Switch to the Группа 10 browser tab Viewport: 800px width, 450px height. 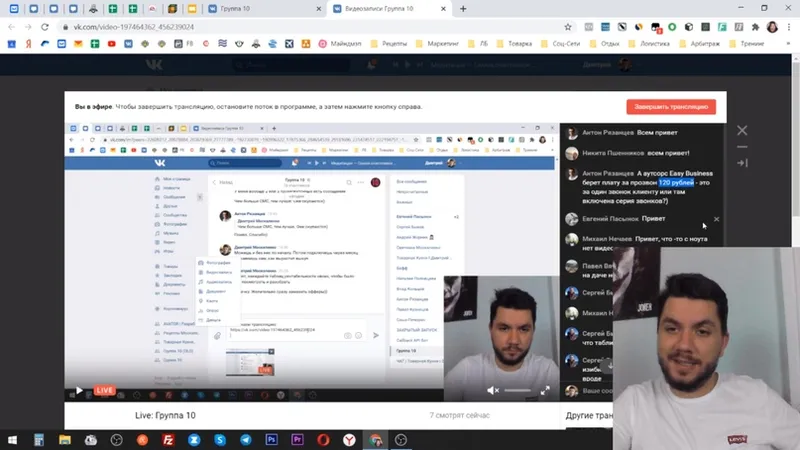pyautogui.click(x=265, y=9)
